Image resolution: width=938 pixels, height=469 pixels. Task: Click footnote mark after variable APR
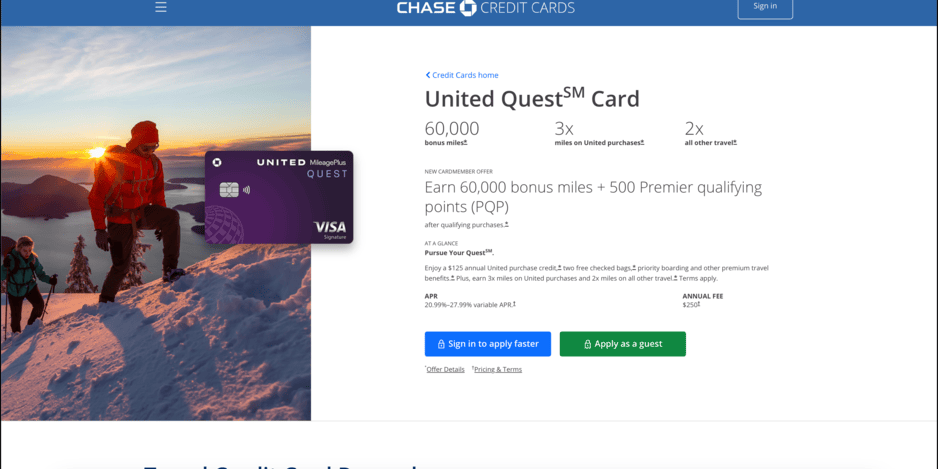(514, 304)
